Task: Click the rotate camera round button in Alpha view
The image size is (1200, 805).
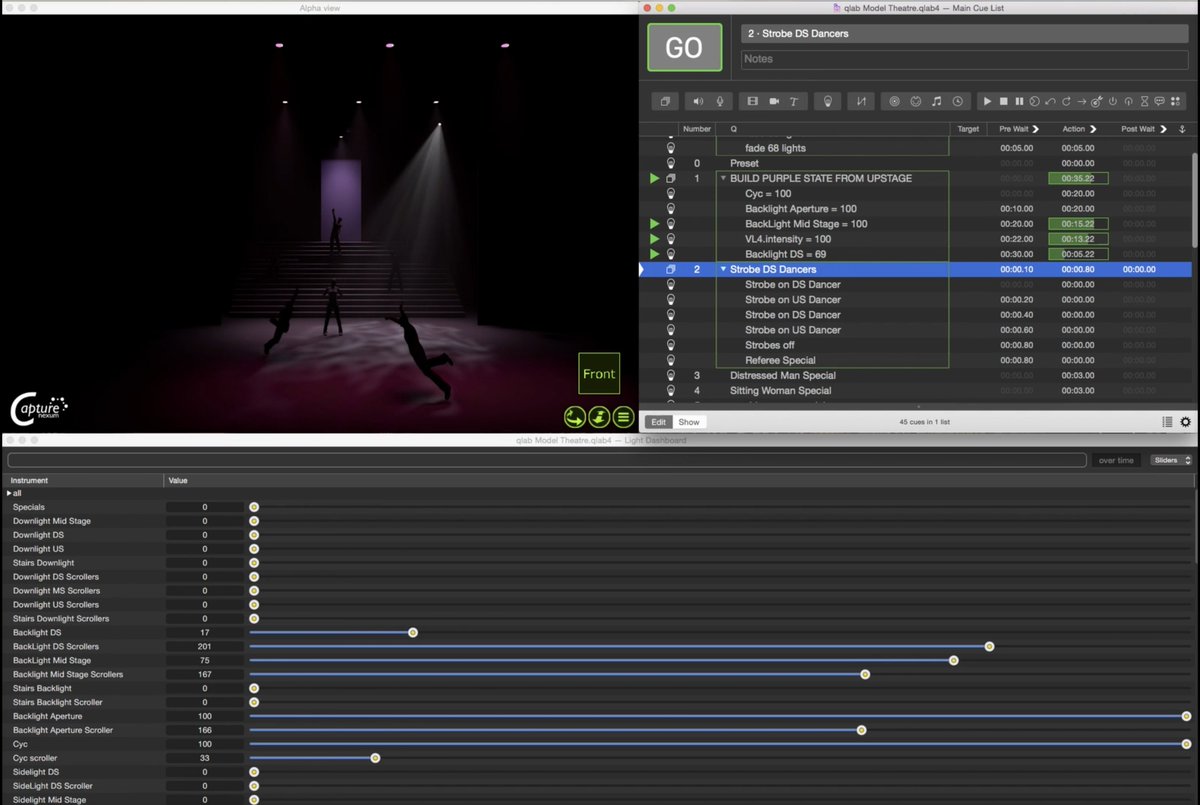Action: tap(574, 417)
